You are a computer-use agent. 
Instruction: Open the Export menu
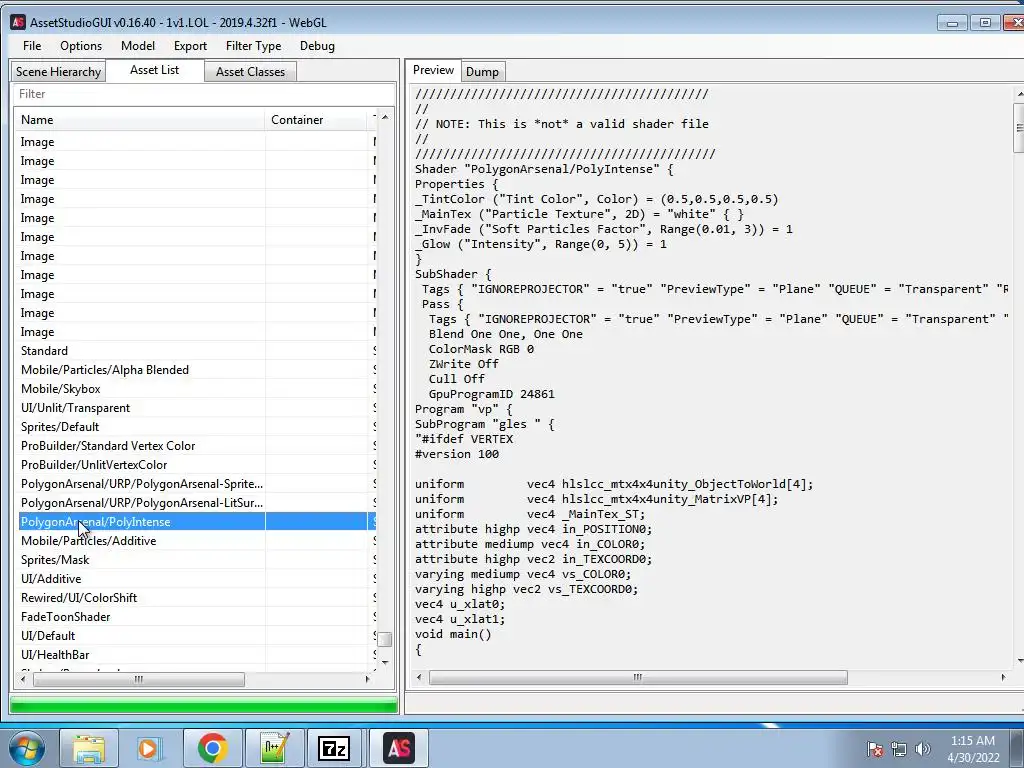pos(190,46)
